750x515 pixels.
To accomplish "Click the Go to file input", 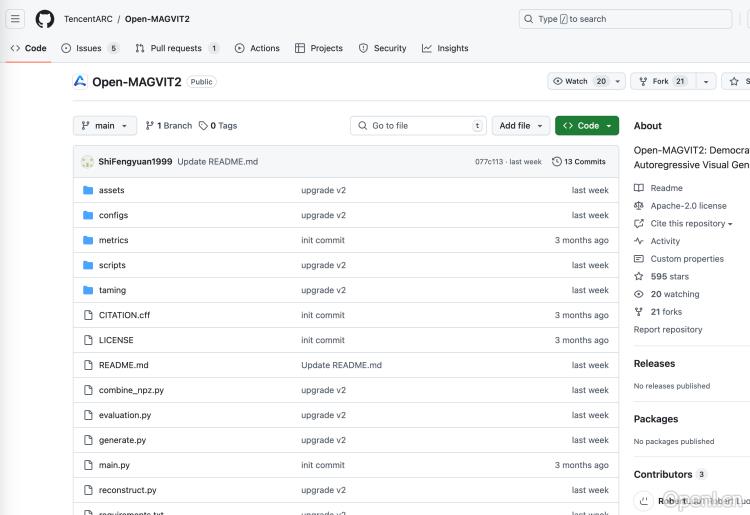I will [418, 126].
